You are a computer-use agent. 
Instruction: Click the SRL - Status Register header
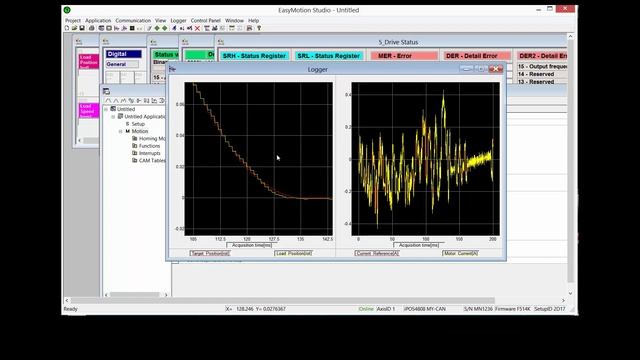[329, 56]
